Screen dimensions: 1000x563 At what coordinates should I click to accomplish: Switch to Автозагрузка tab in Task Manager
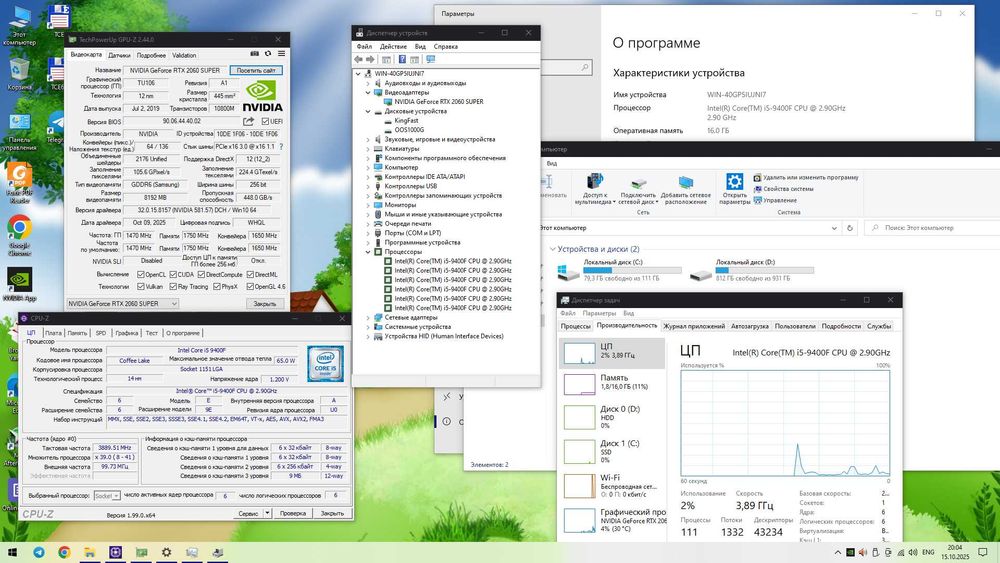[749, 326]
